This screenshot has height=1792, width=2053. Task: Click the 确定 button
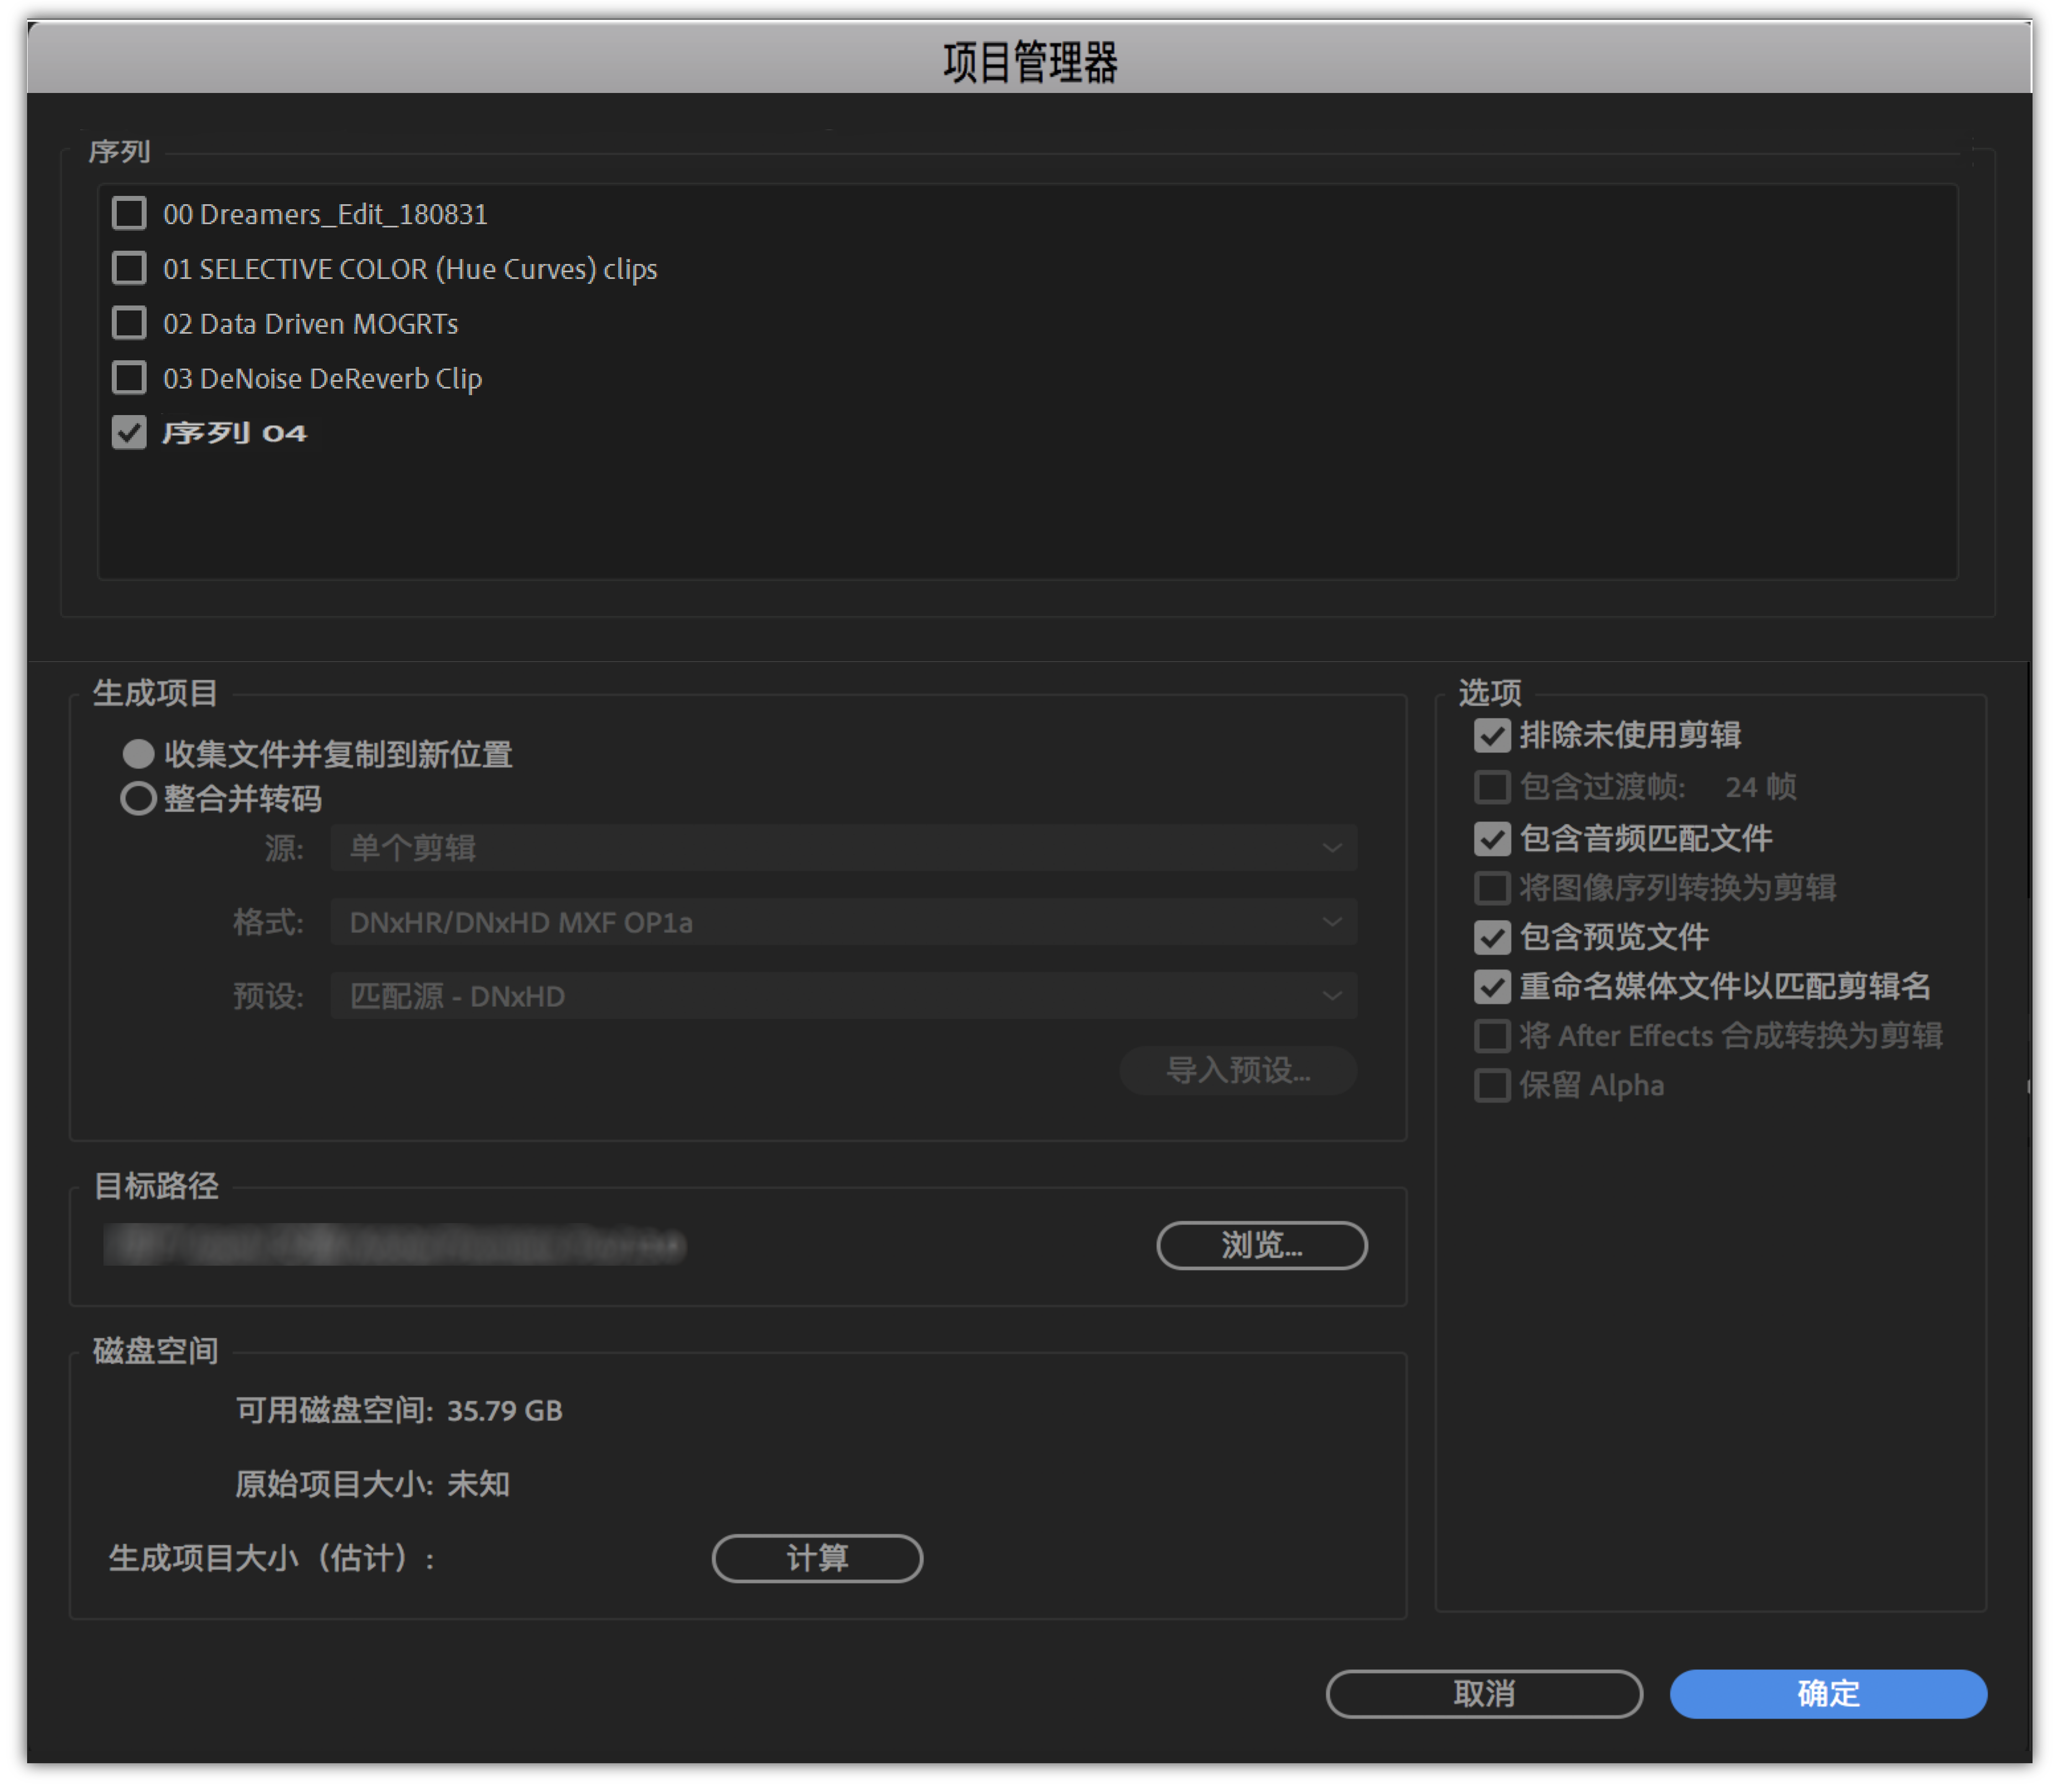pos(1828,1694)
